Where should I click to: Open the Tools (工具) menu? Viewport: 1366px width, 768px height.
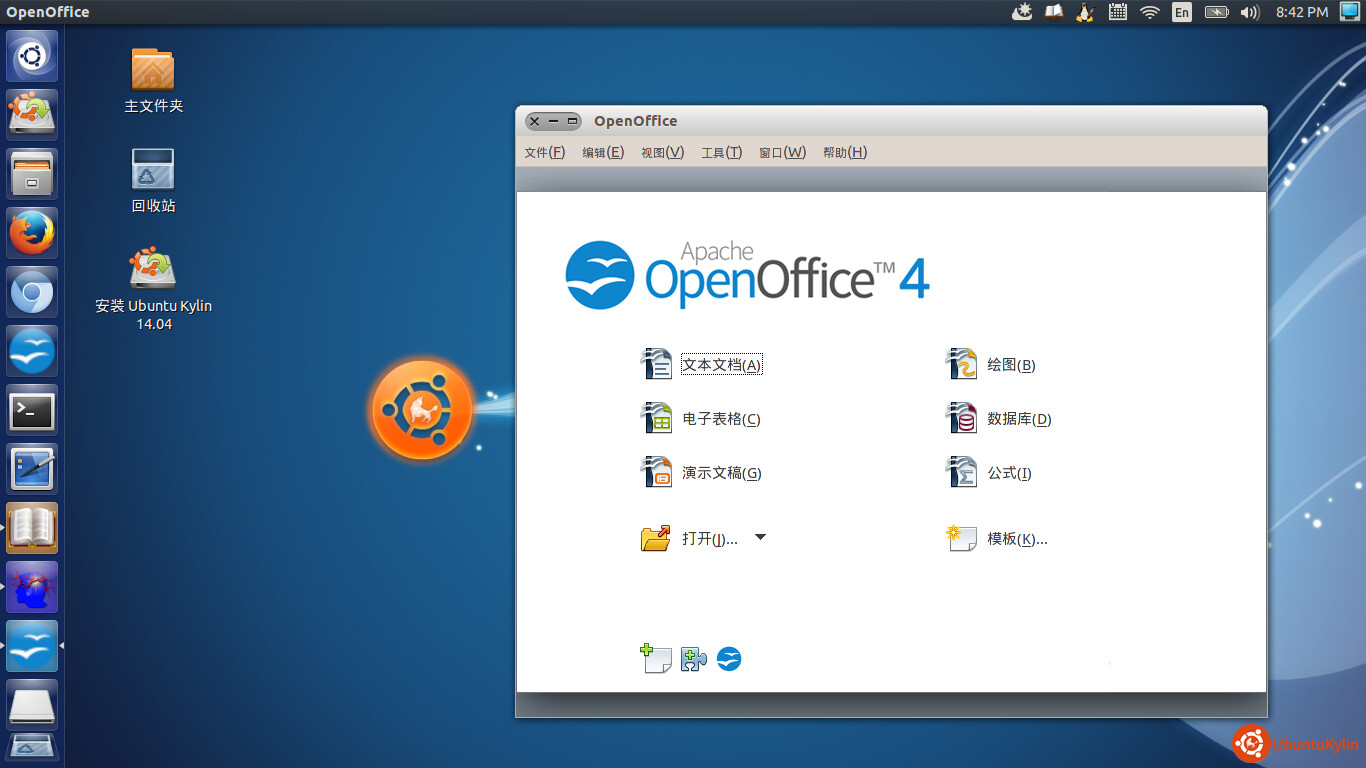click(x=721, y=152)
